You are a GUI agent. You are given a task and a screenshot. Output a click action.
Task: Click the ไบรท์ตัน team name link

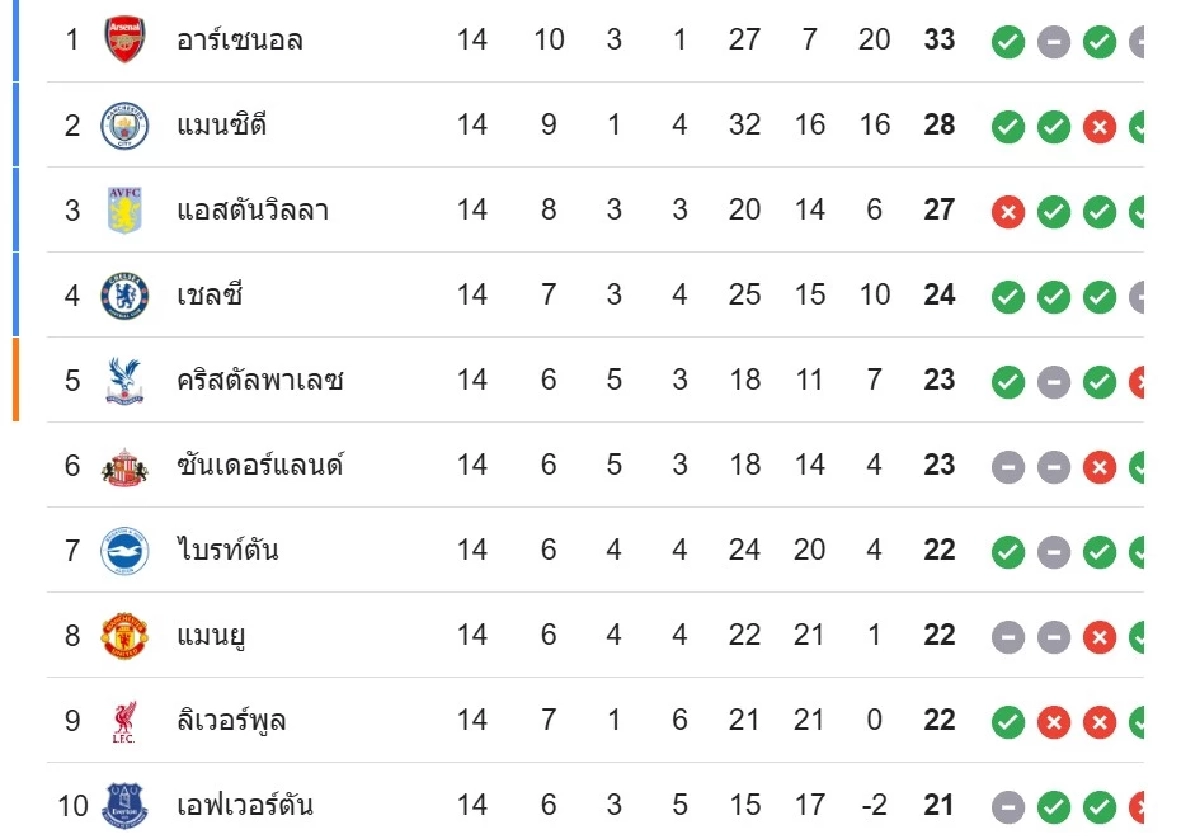(227, 551)
